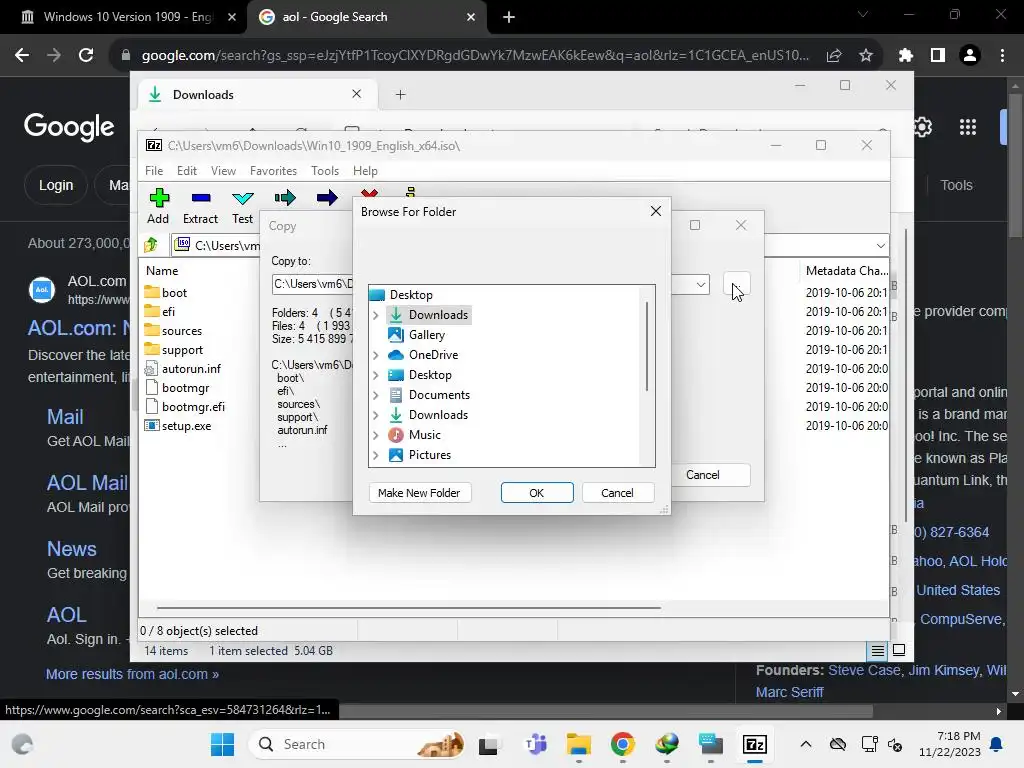
Task: Click the Metadata Changed column header
Action: point(846,270)
